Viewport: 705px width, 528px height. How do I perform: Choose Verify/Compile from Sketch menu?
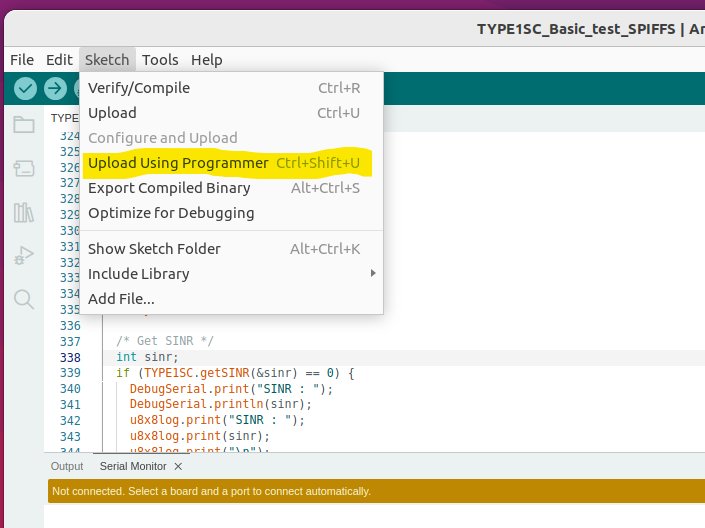[x=231, y=88]
